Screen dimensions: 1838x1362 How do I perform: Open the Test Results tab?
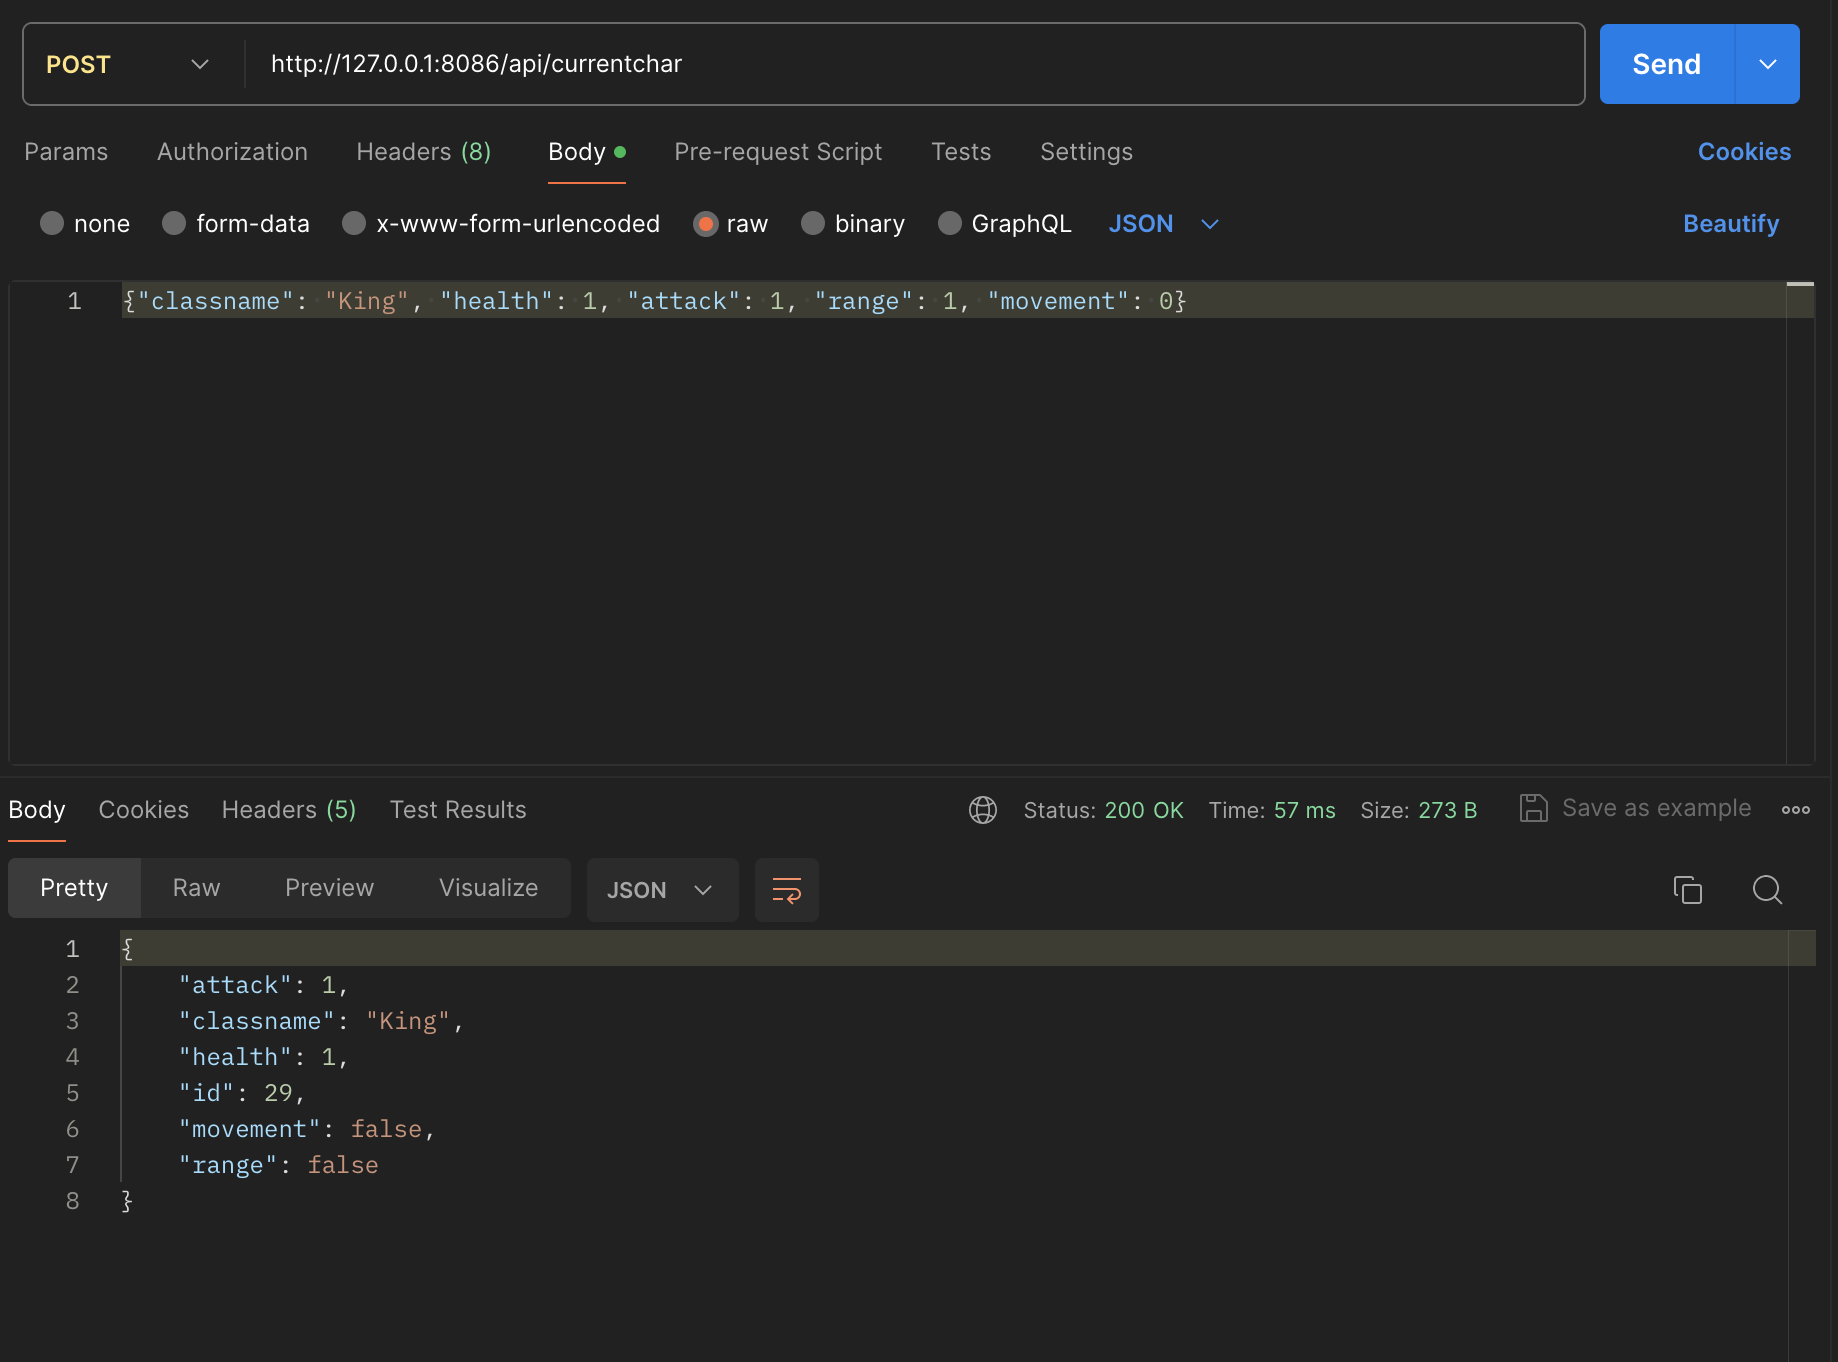458,809
